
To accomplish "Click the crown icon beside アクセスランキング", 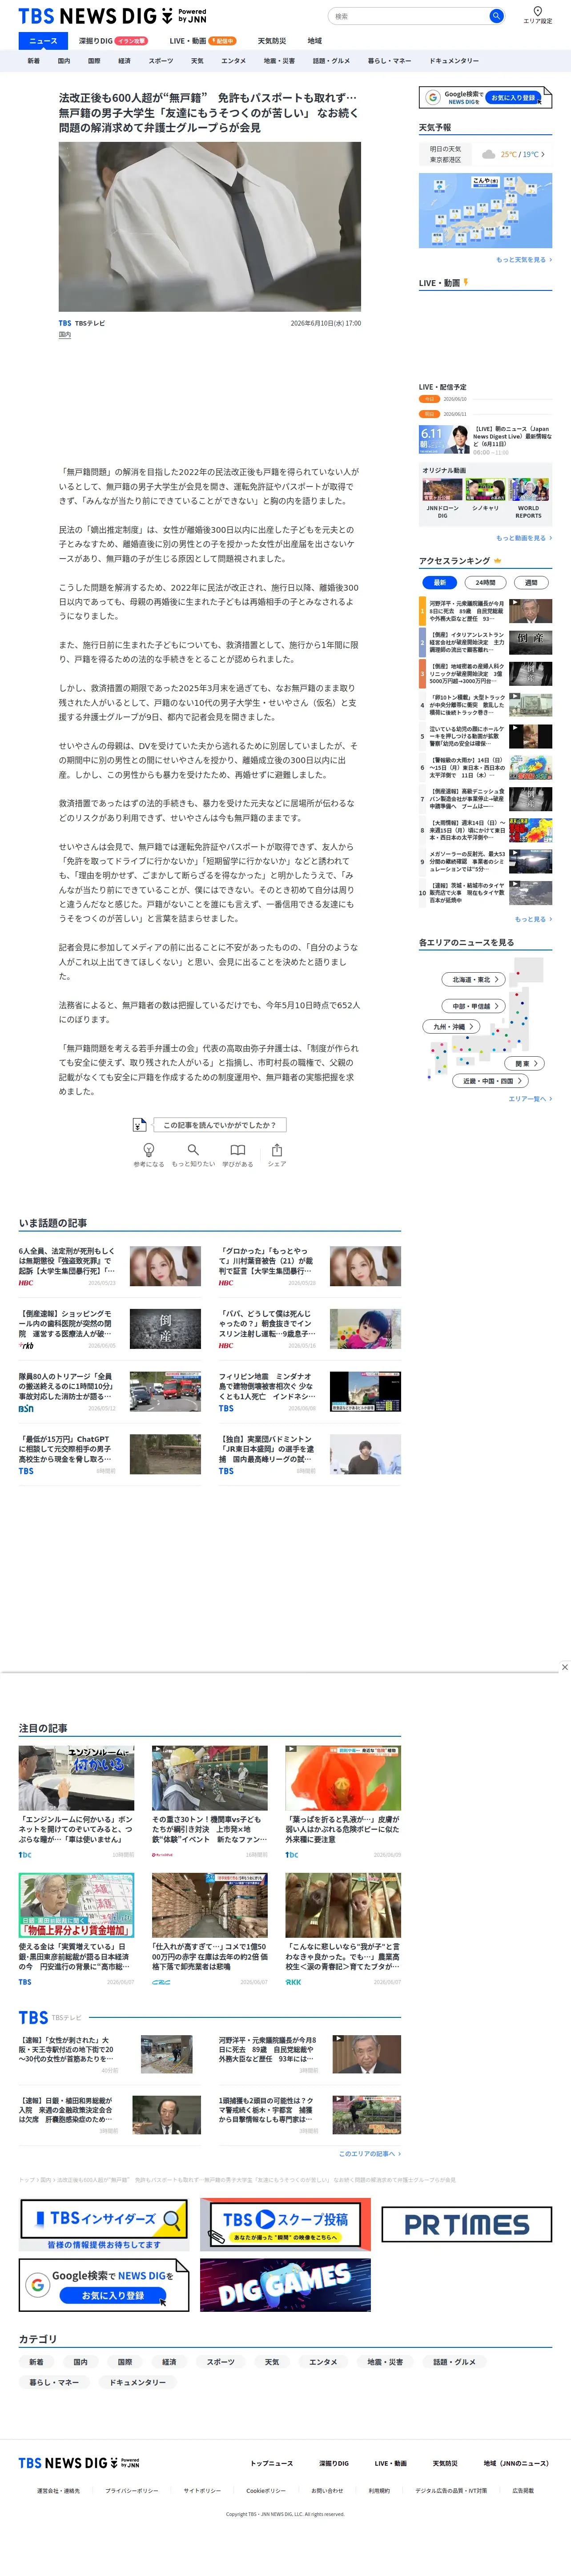I will [498, 561].
